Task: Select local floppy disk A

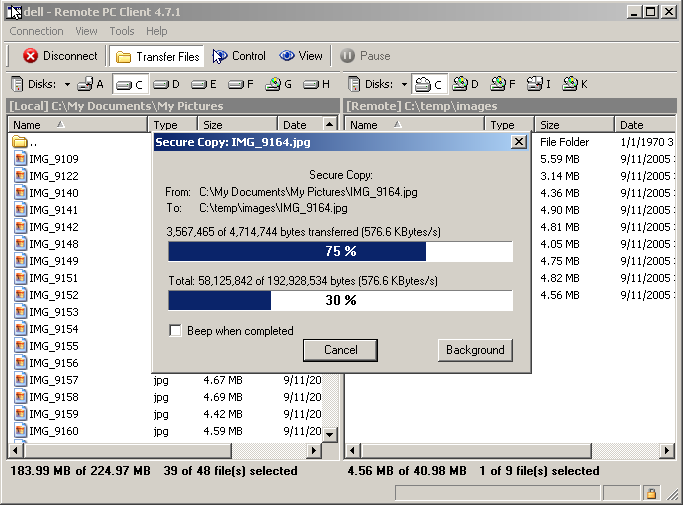Action: pos(91,84)
